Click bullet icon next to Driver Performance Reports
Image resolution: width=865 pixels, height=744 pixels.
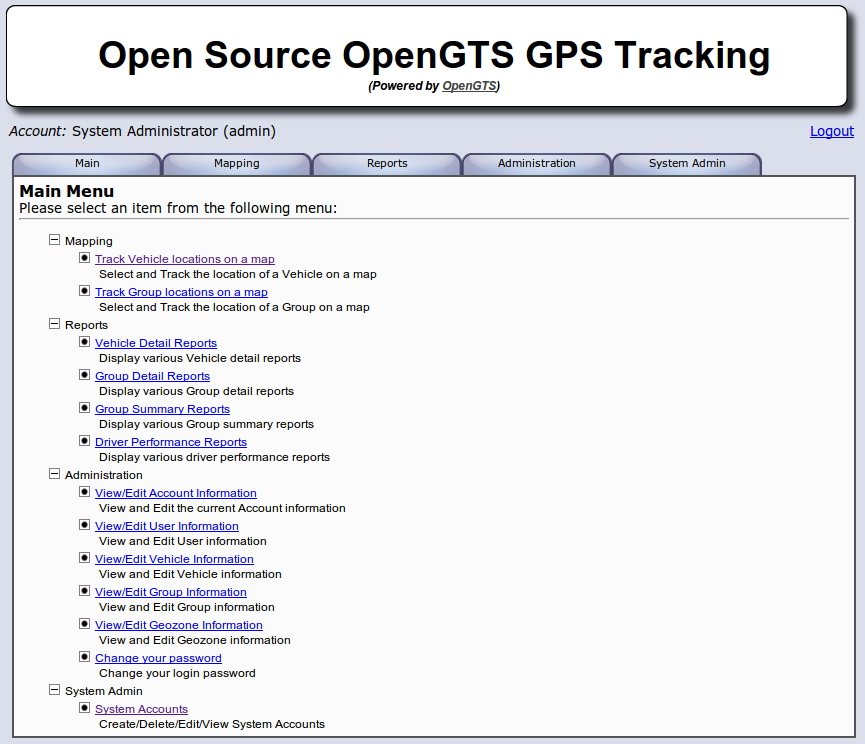click(x=85, y=441)
